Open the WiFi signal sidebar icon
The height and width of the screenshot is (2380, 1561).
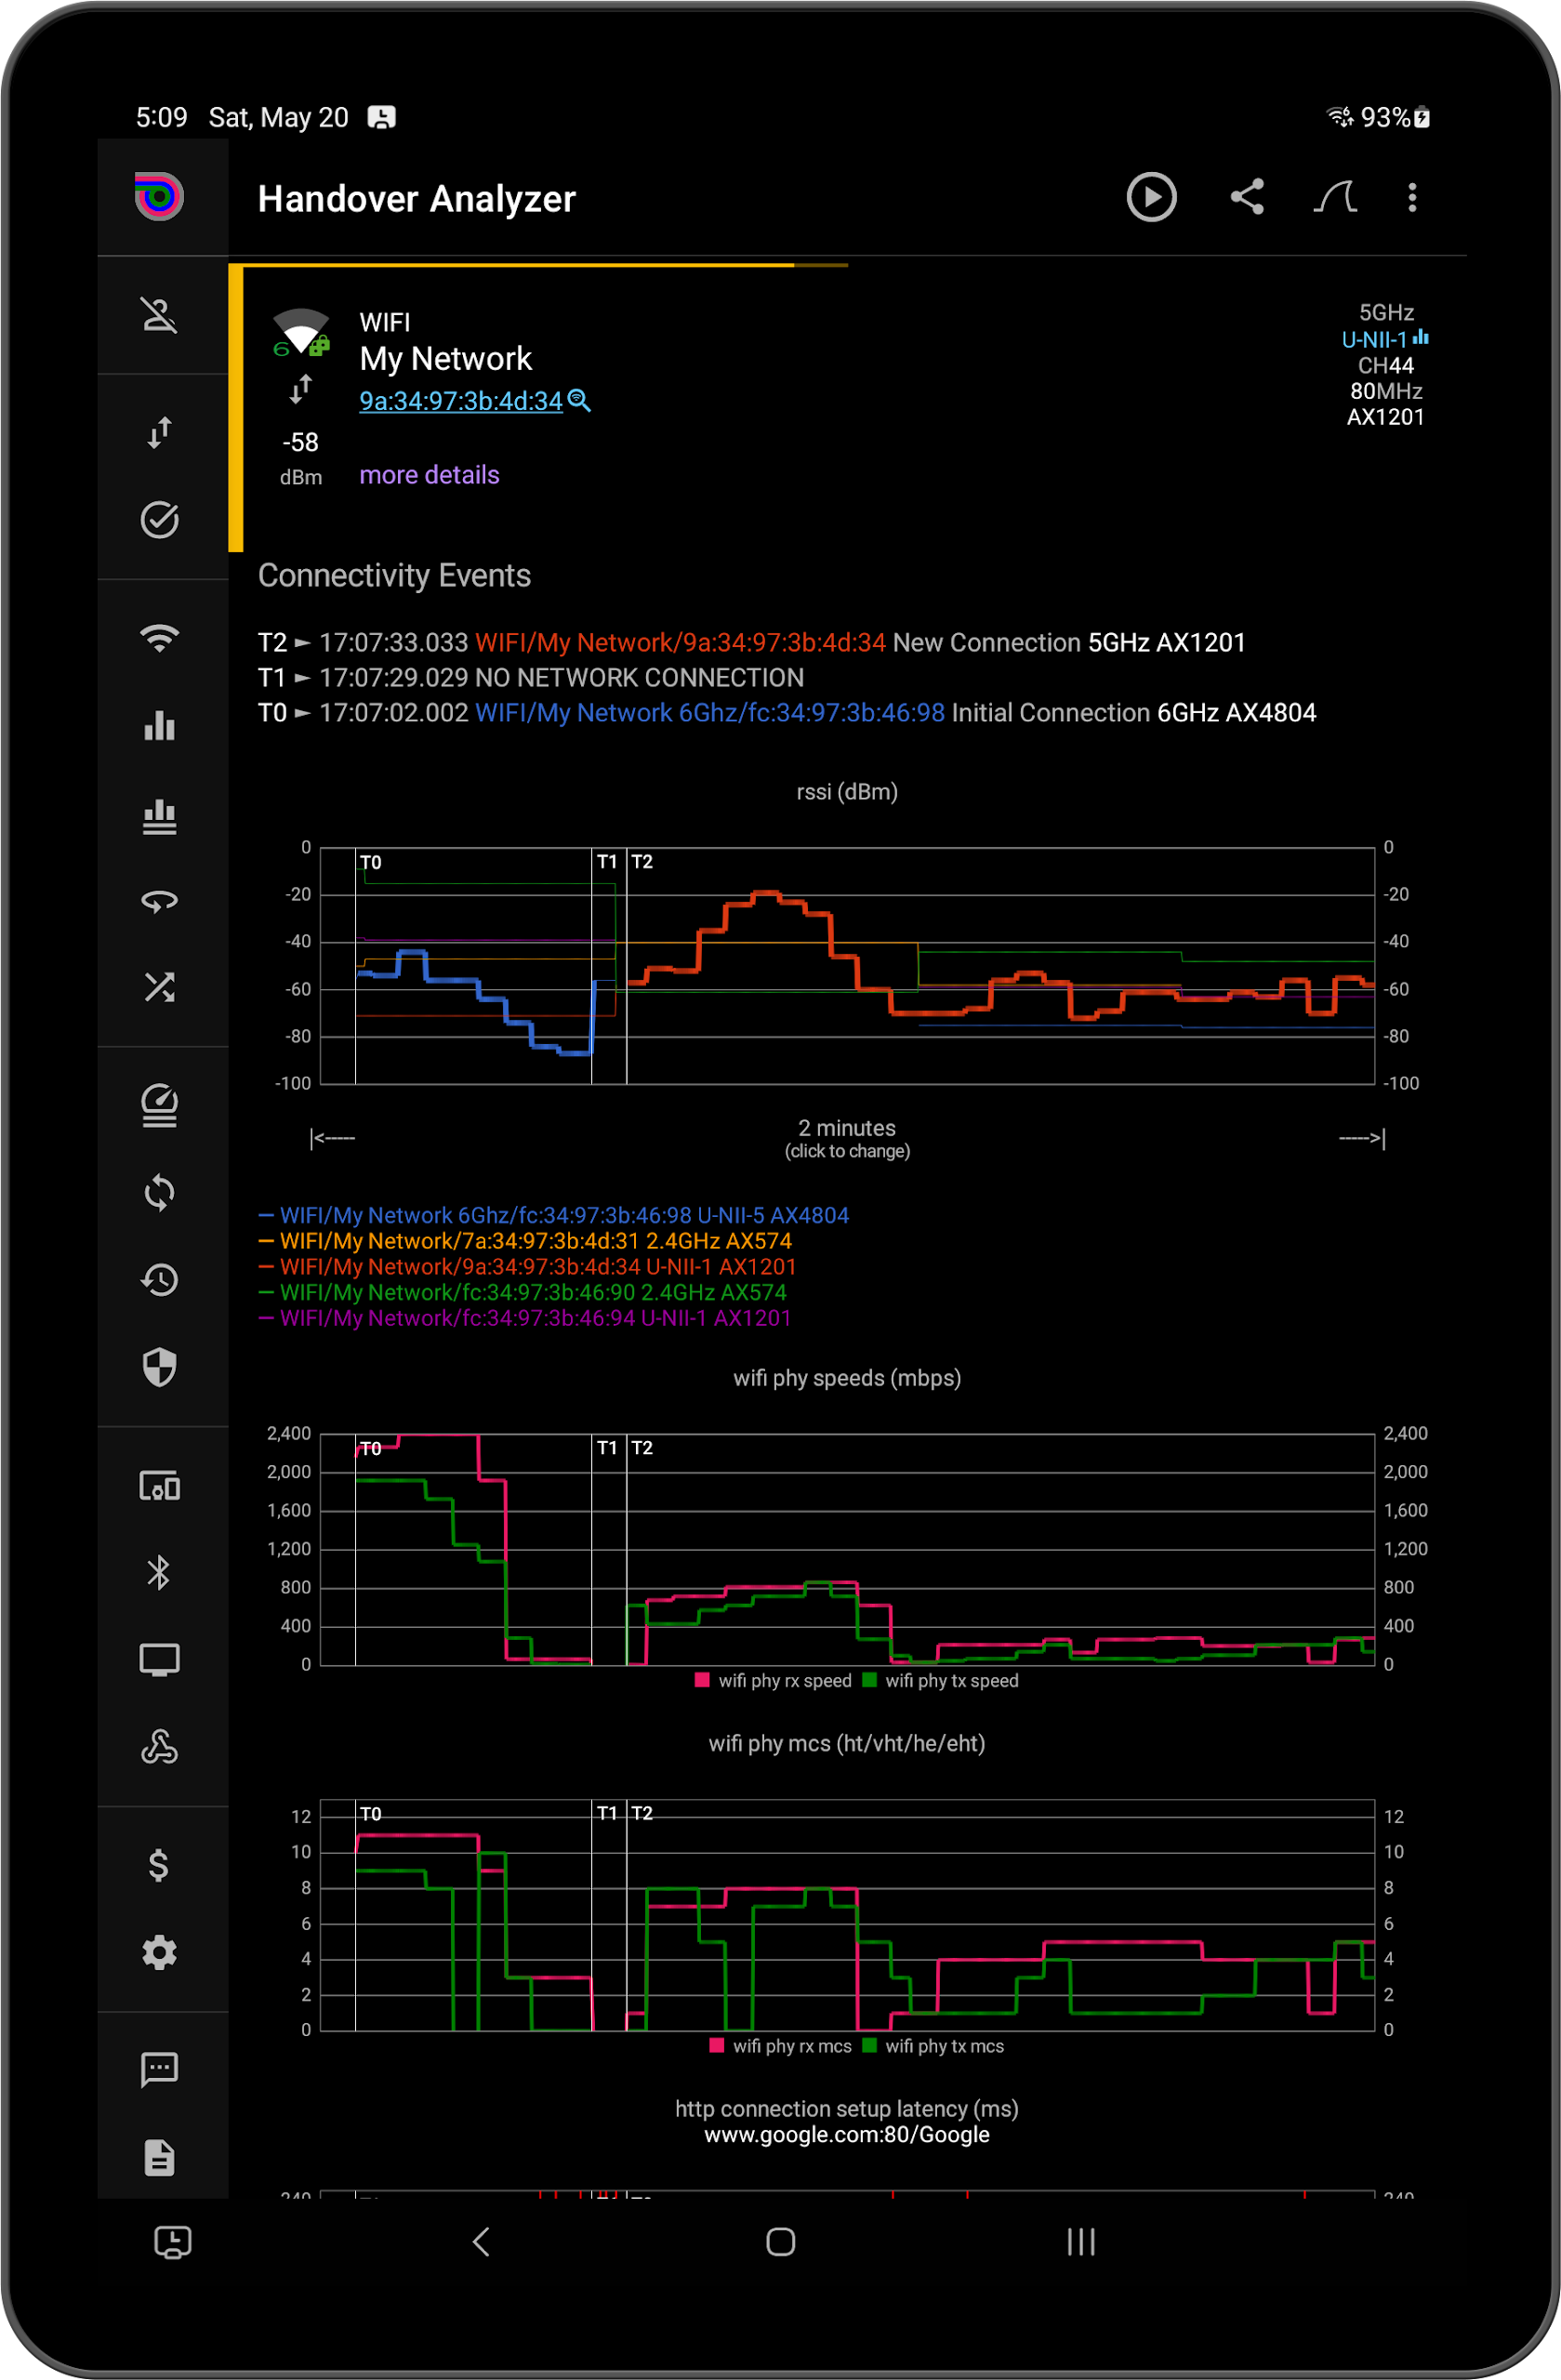[160, 638]
